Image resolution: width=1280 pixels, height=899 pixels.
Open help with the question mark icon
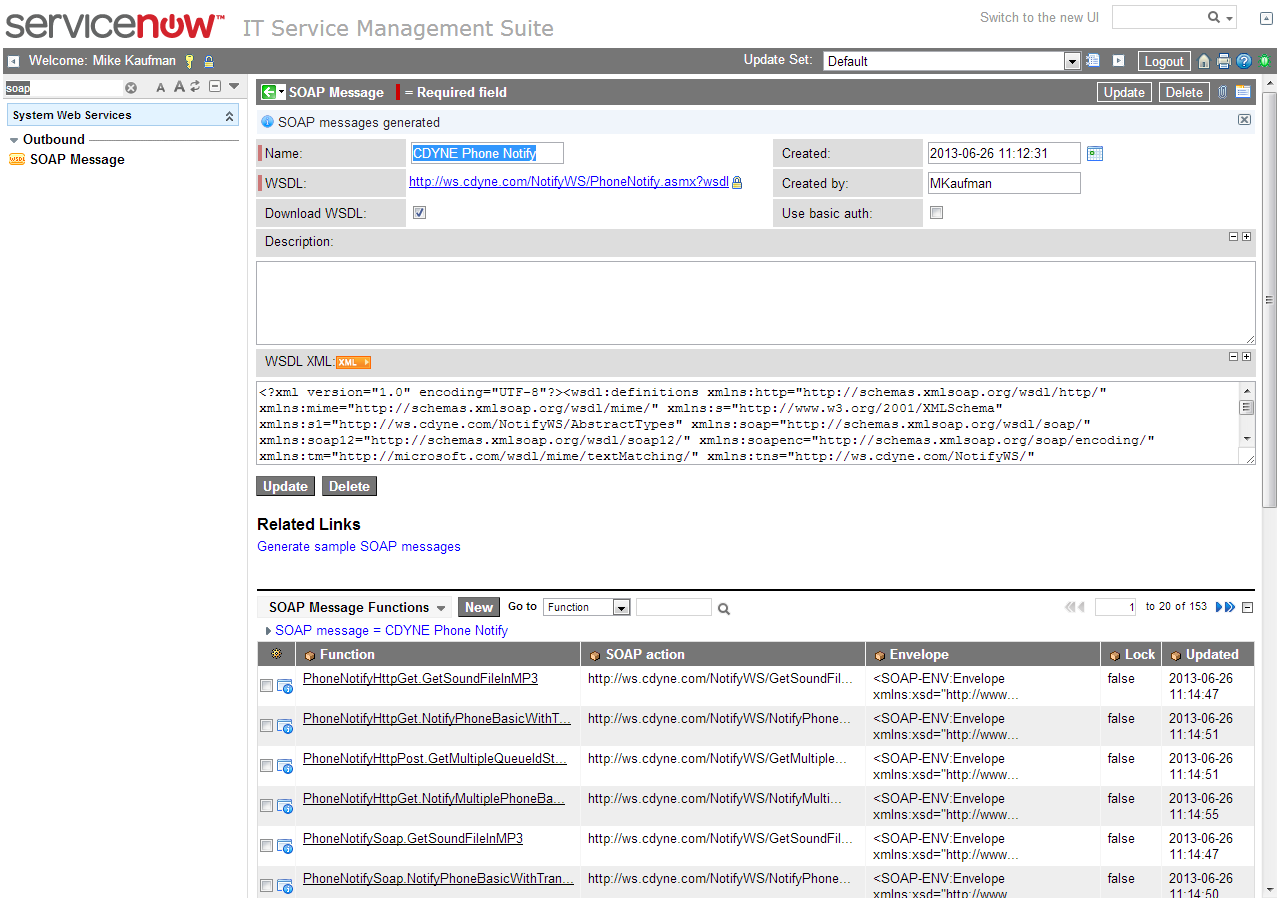(1244, 61)
